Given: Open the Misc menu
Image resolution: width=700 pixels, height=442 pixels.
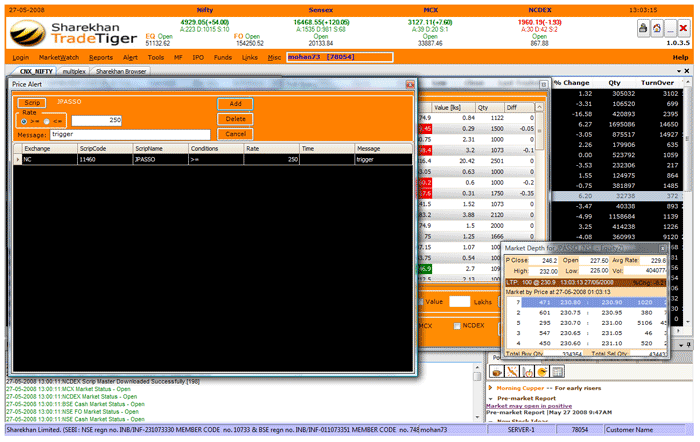Looking at the screenshot, I should (x=274, y=58).
